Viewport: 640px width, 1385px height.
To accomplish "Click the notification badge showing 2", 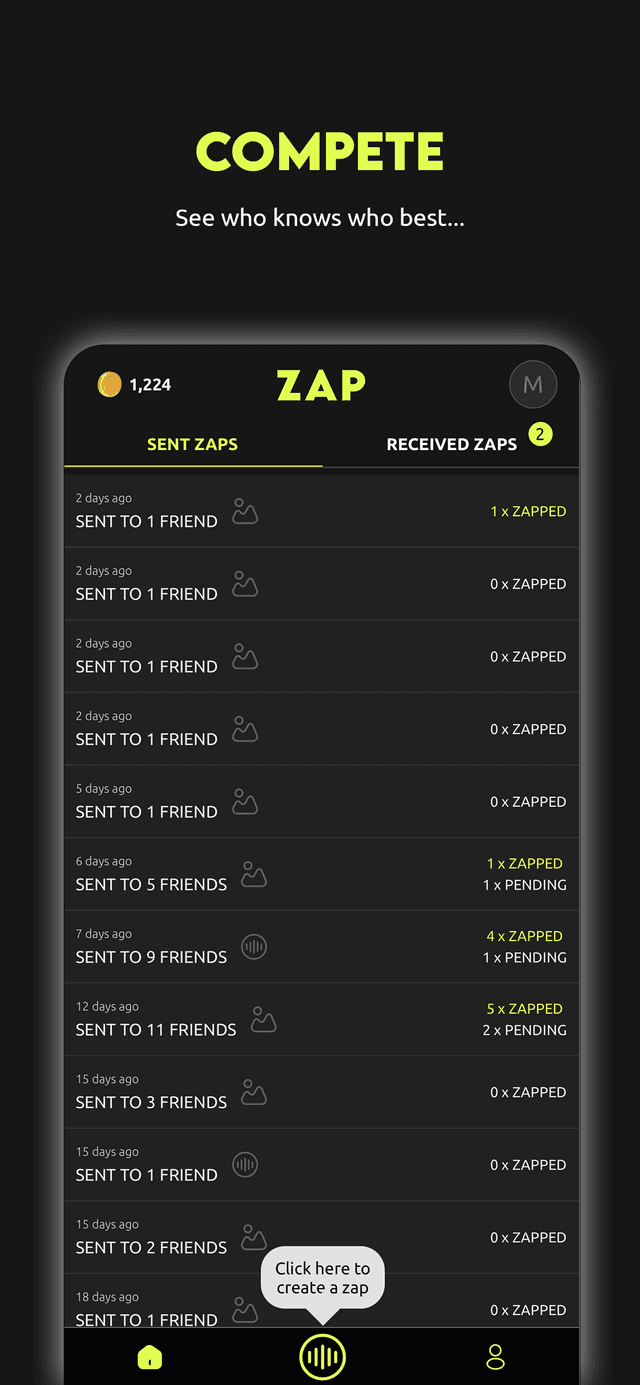I will click(x=540, y=435).
